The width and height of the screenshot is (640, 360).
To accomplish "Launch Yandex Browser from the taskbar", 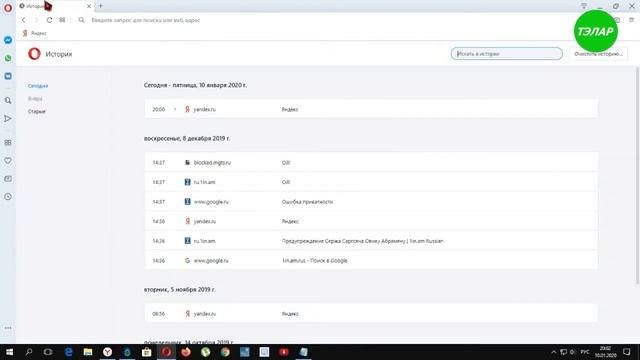I will (x=107, y=352).
